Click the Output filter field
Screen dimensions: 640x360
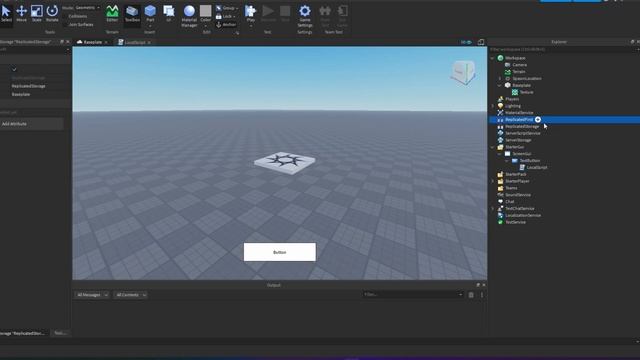pos(412,294)
